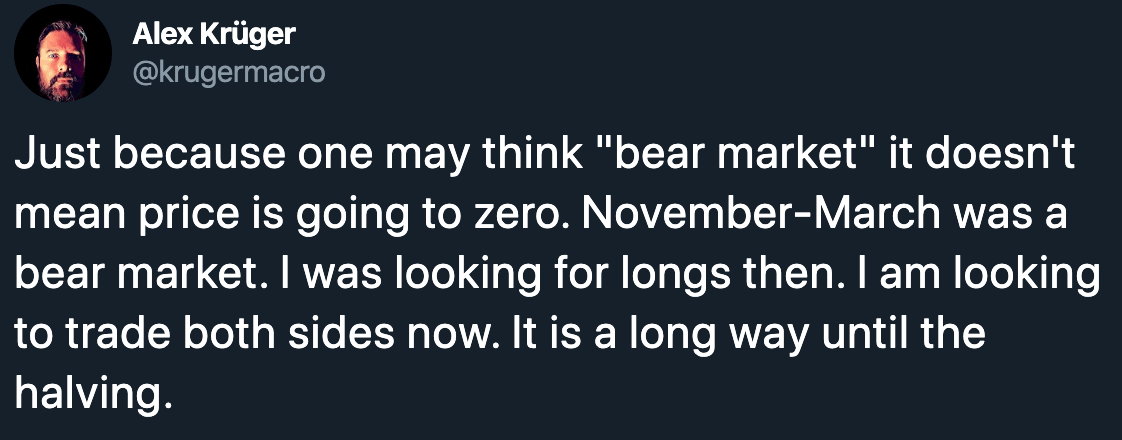Click the tweet body text
This screenshot has height=440, width=1122.
pos(550,272)
